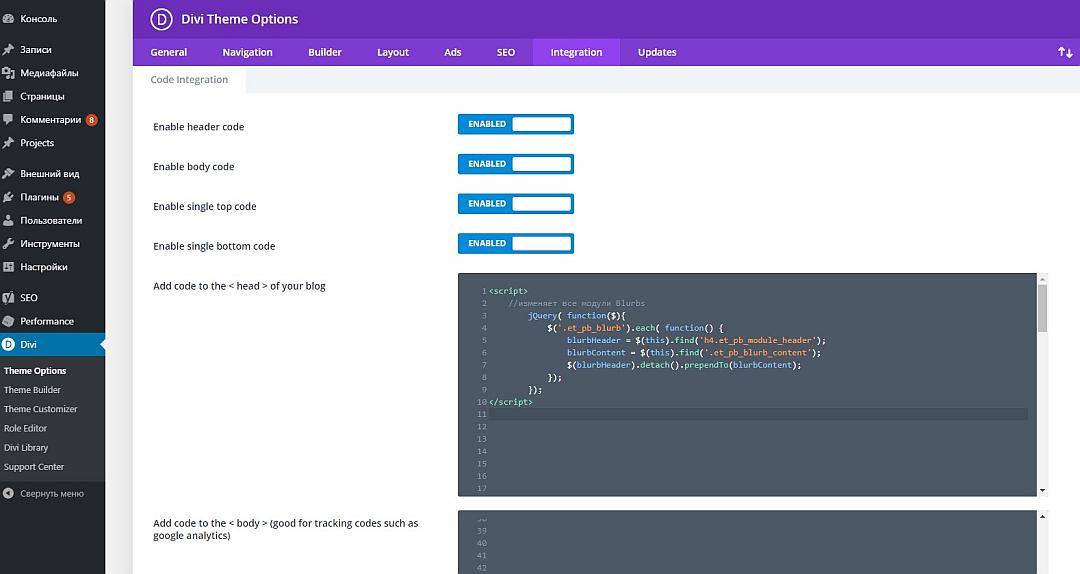
Task: Click the Внешний вид brush icon
Action: (x=8, y=174)
